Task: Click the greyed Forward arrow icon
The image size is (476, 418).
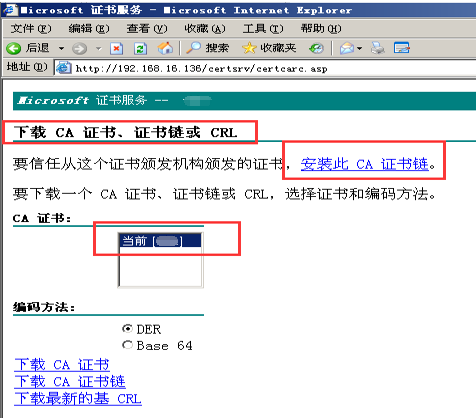Action: [79, 49]
